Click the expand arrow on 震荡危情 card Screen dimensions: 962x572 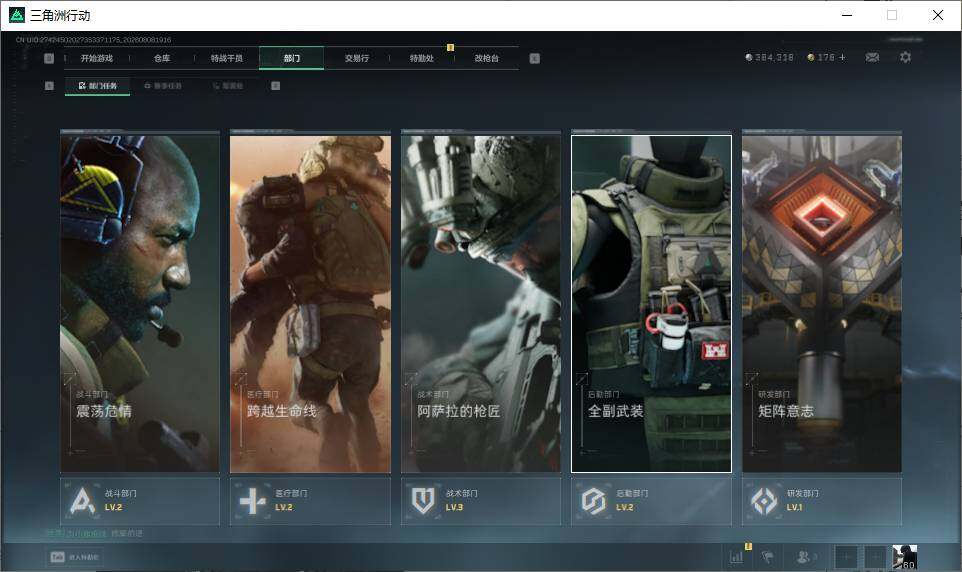pos(71,378)
